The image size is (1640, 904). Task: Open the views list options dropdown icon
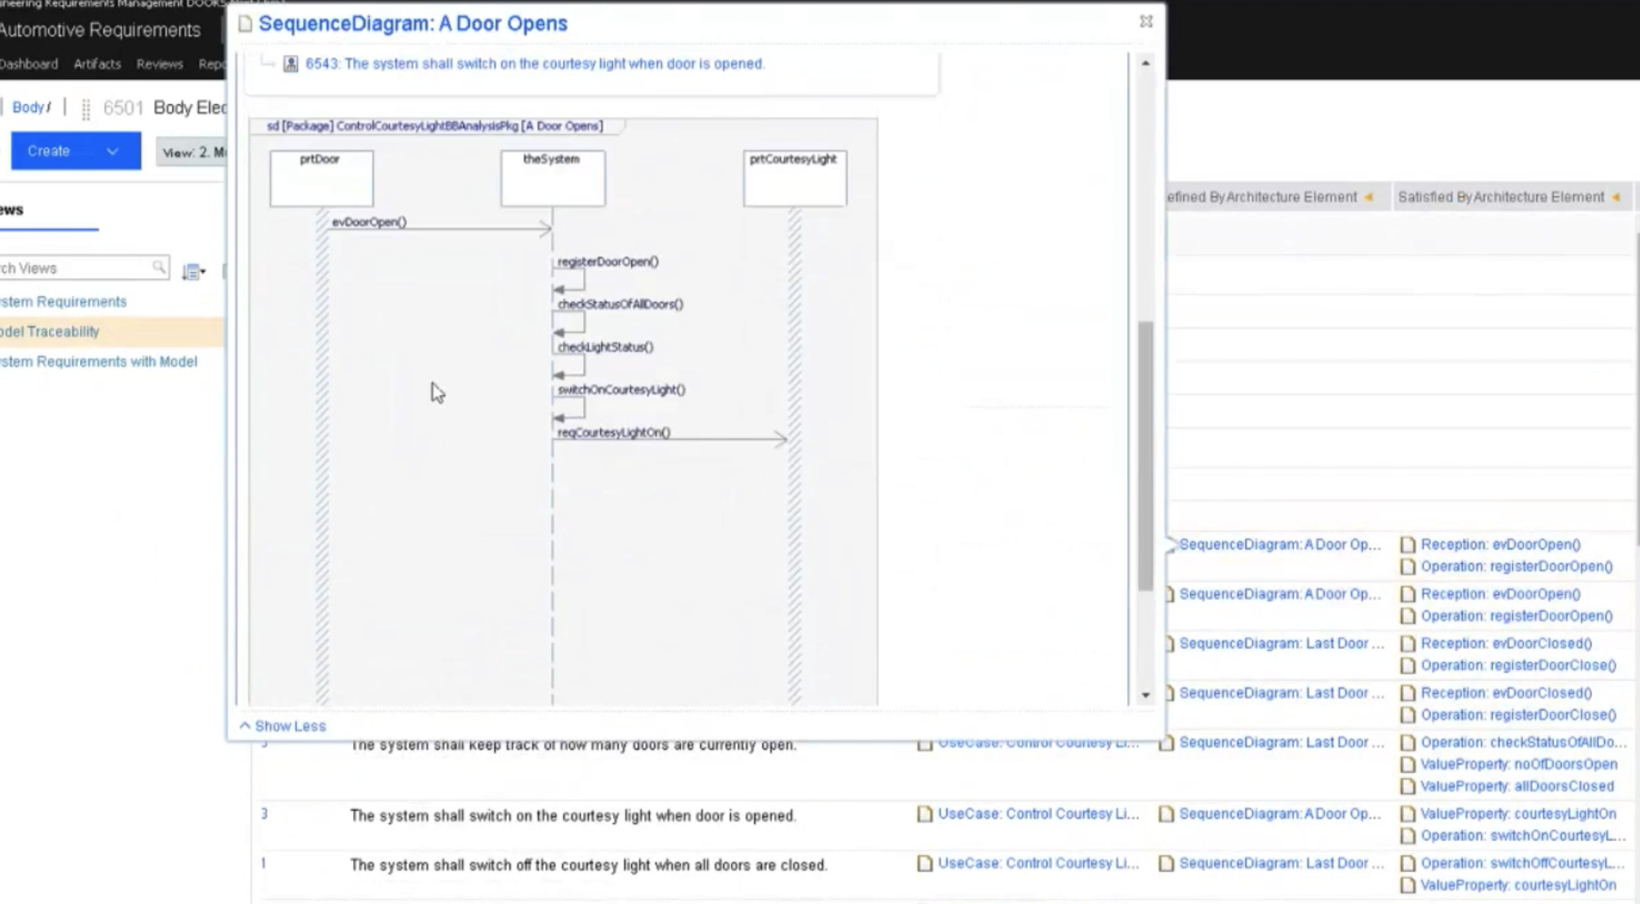193,271
